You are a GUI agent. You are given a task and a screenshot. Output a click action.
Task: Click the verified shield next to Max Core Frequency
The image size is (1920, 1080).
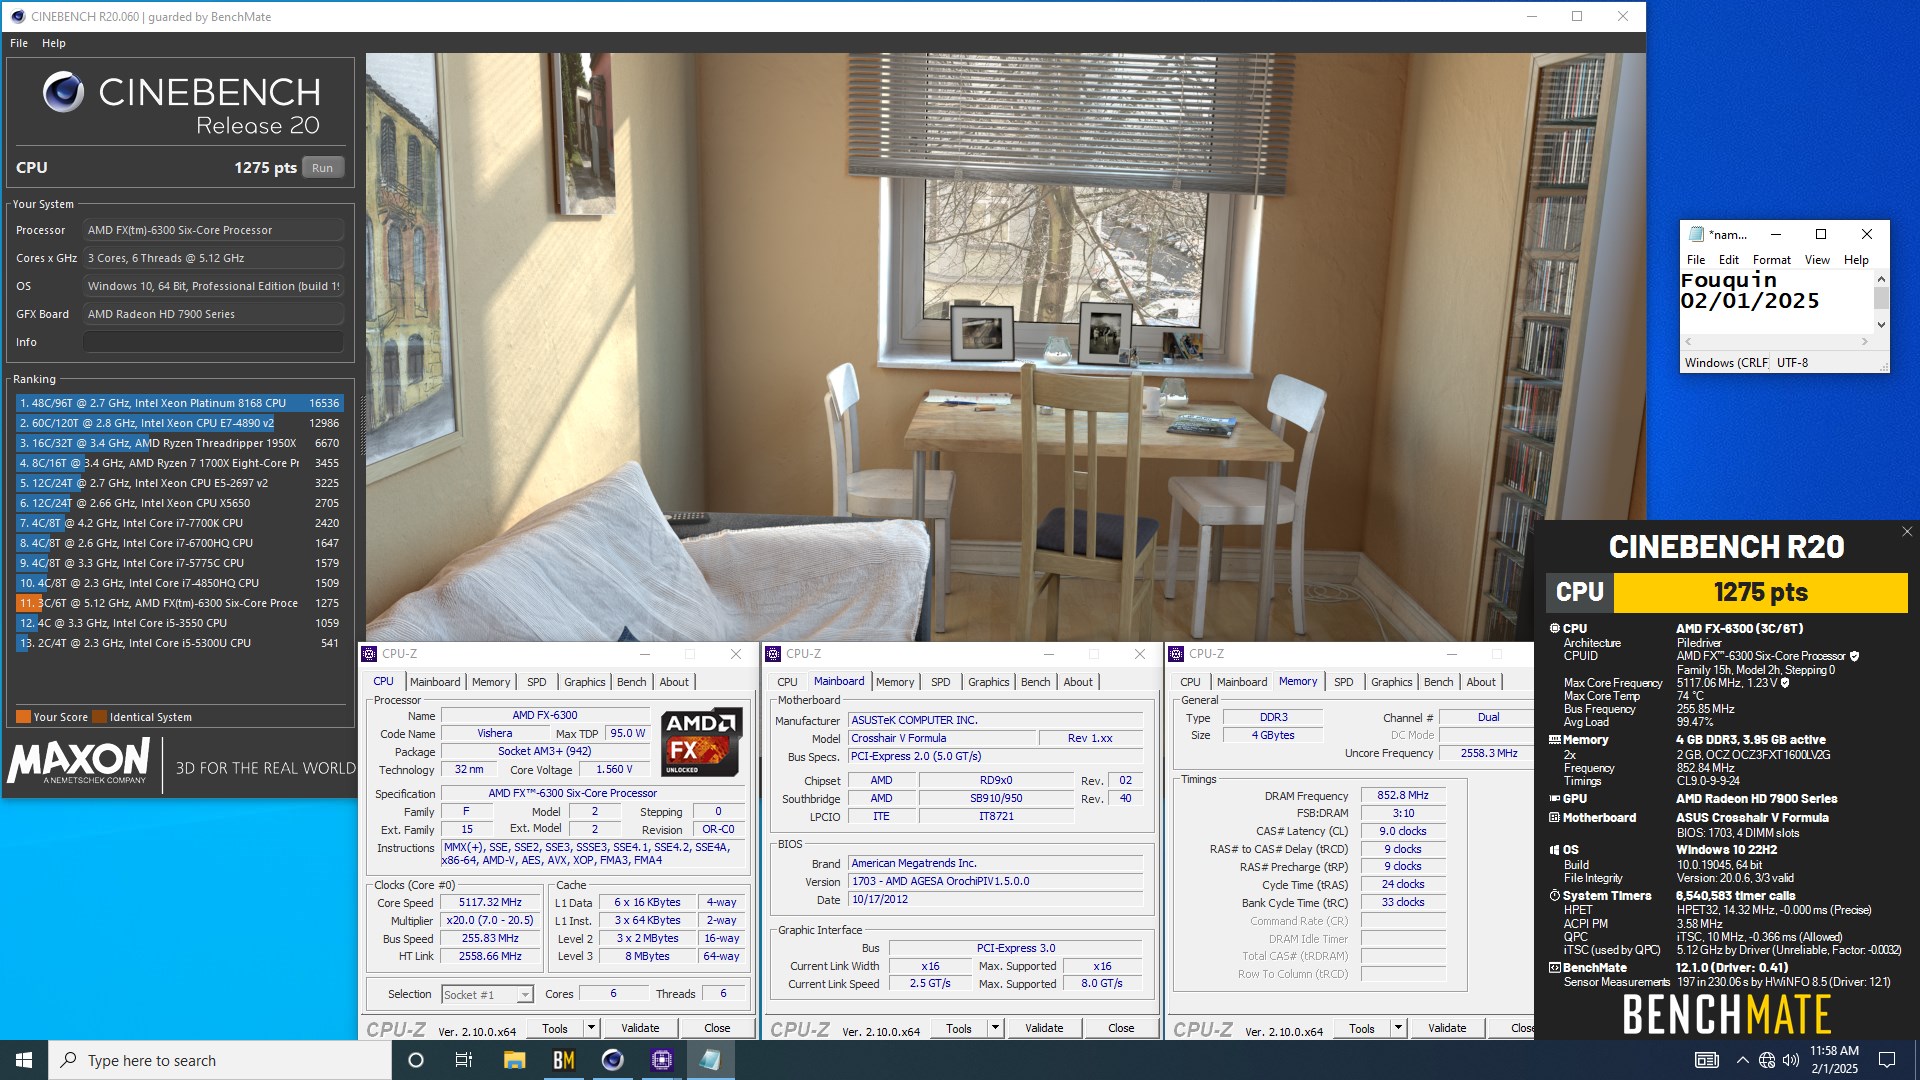pyautogui.click(x=1784, y=684)
